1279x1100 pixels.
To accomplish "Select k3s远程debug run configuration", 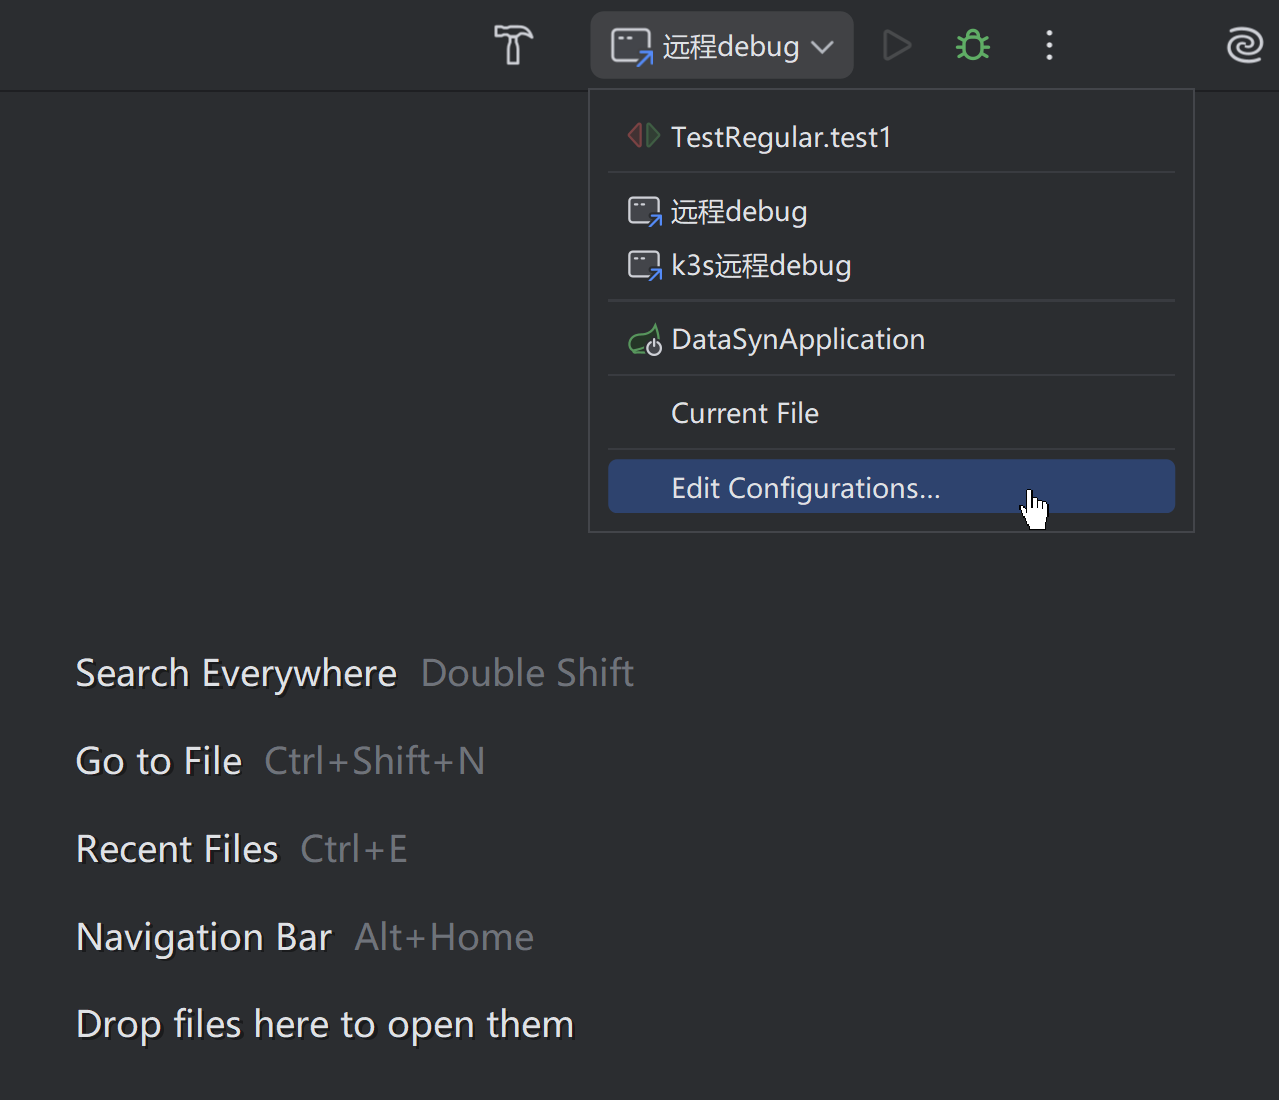I will pyautogui.click(x=761, y=266).
